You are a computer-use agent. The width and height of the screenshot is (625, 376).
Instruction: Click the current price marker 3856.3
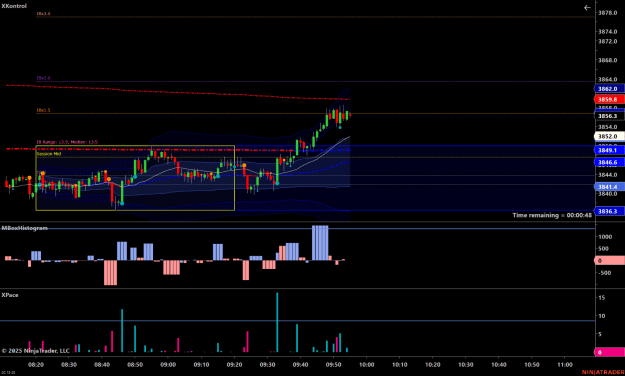[609, 116]
